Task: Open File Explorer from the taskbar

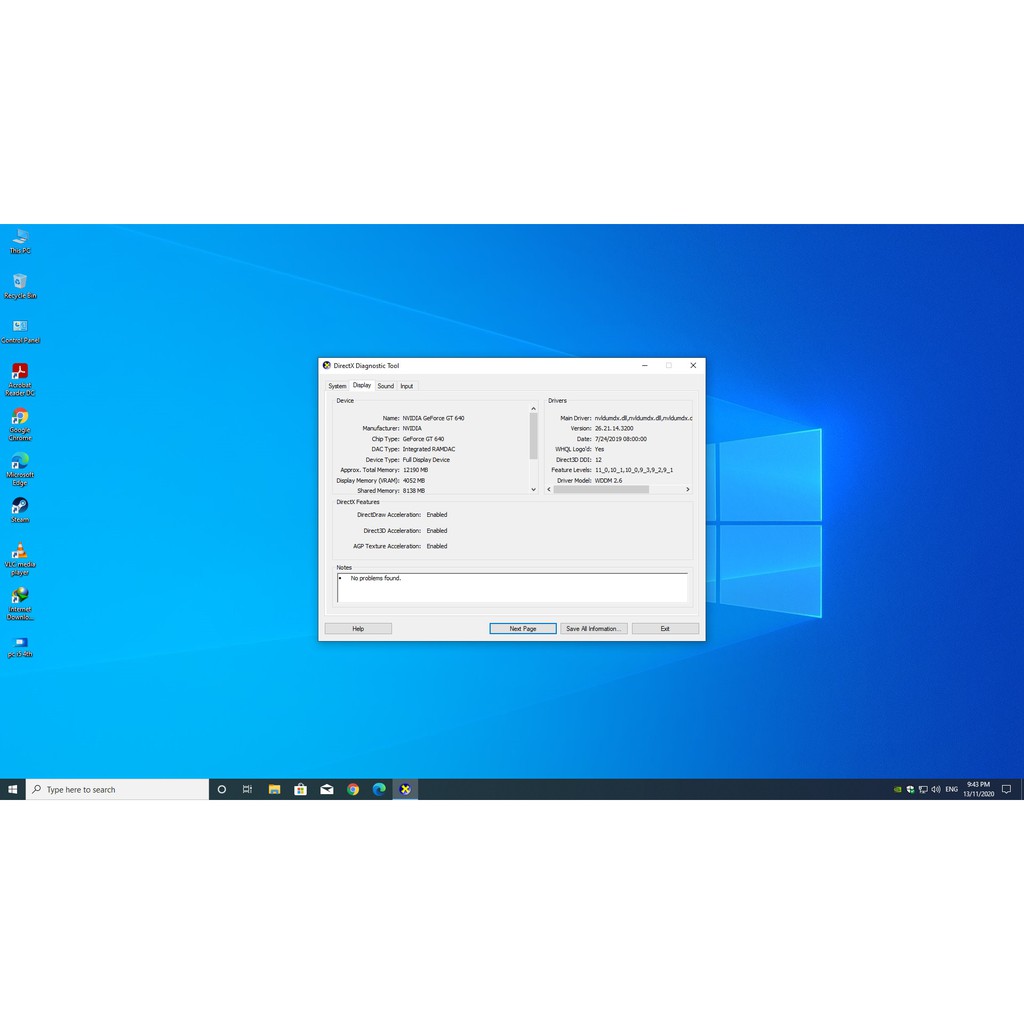Action: click(x=274, y=789)
